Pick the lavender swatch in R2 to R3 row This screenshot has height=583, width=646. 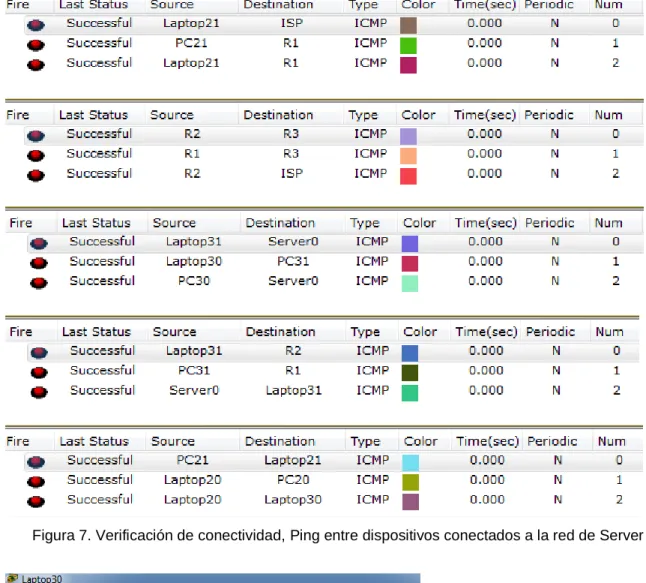click(408, 136)
